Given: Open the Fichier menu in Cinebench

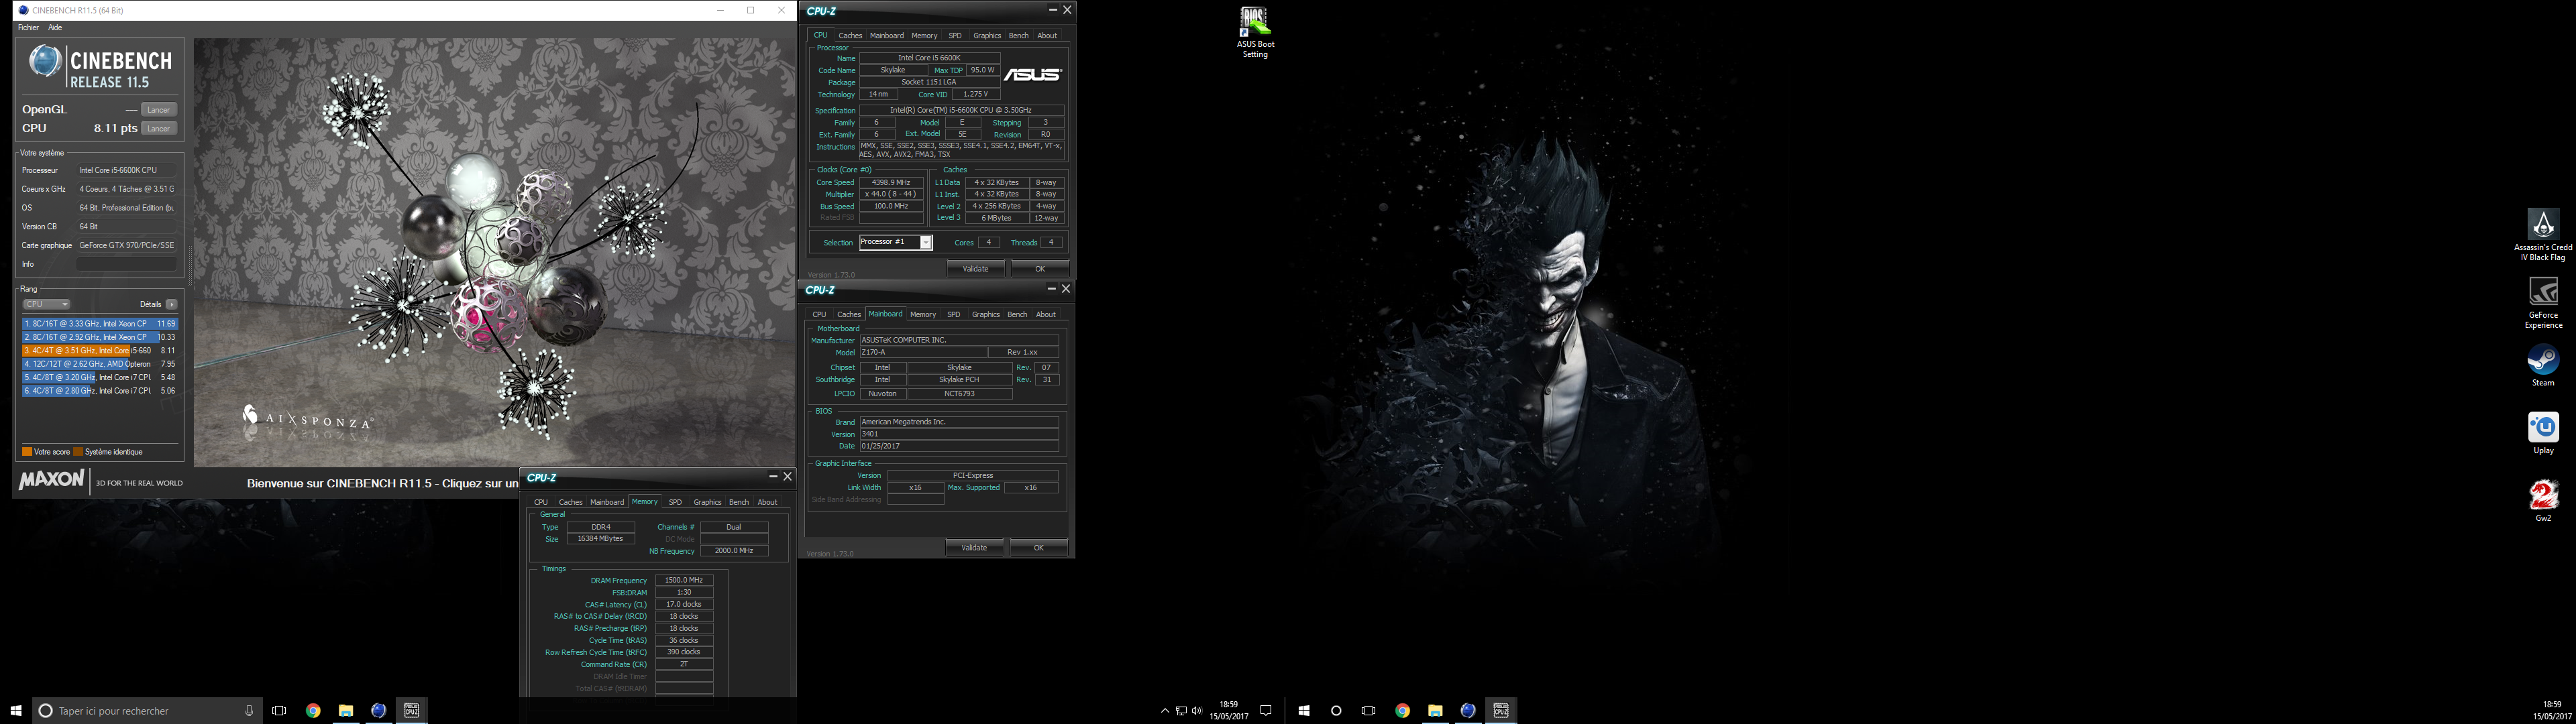Looking at the screenshot, I should 28,28.
